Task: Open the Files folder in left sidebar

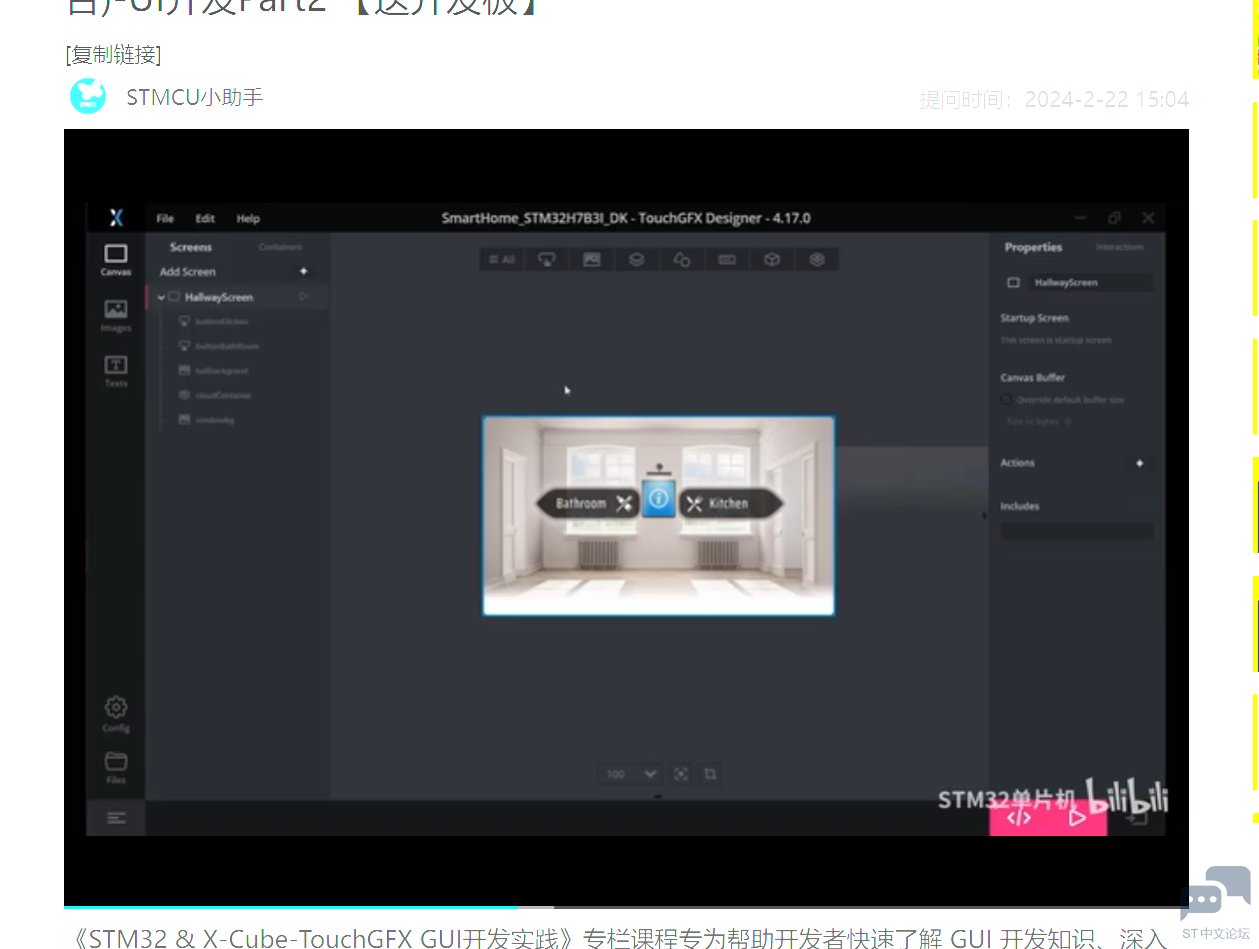Action: 116,767
